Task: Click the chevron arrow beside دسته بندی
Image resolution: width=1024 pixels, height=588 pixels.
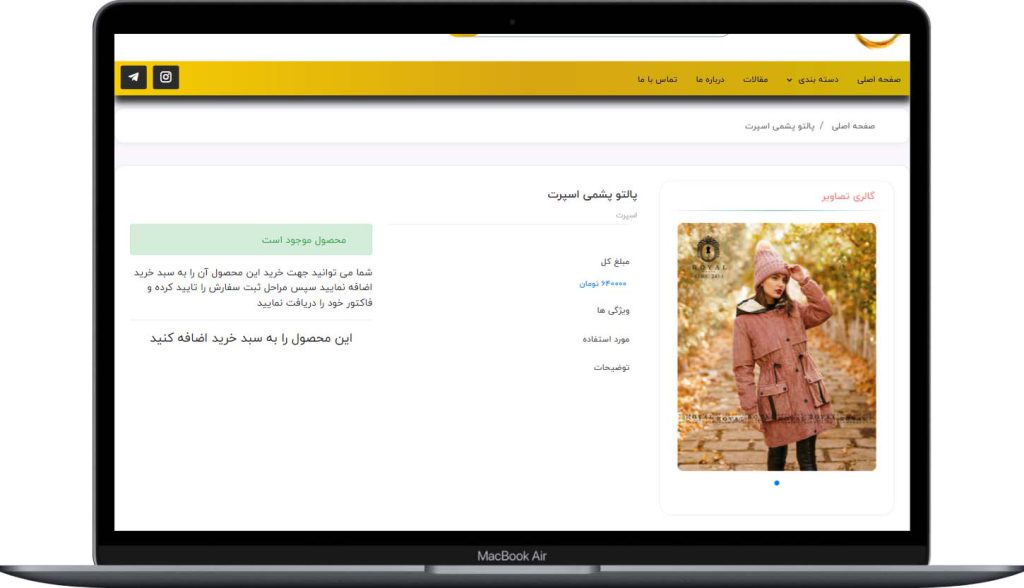Action: [789, 80]
